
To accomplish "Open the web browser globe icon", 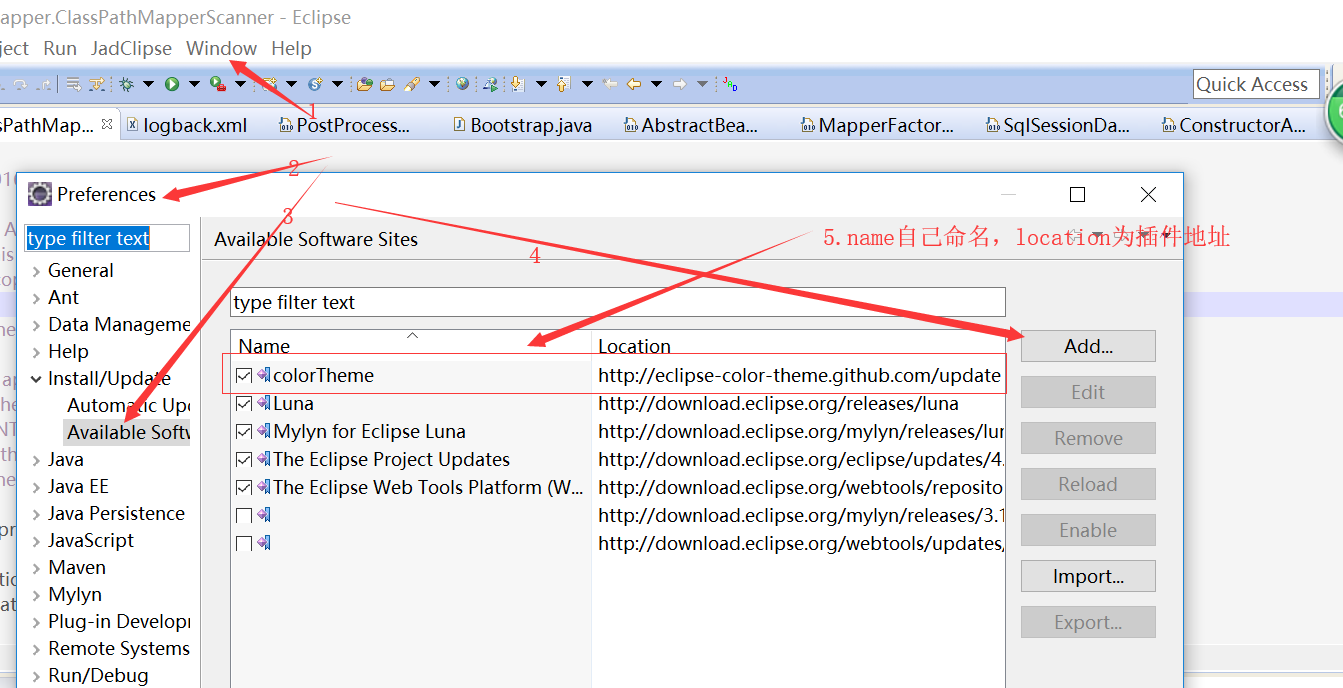I will (x=462, y=85).
